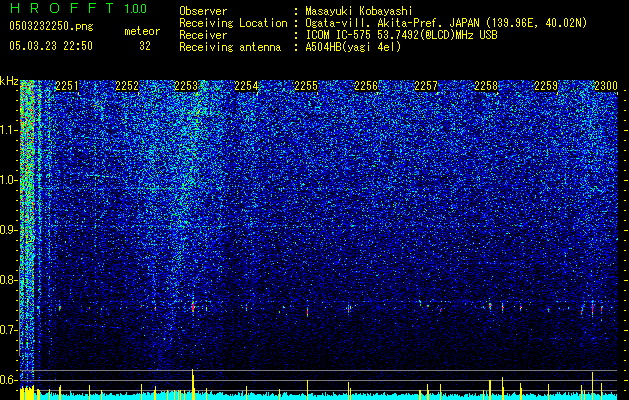Click the 0.7 kHz axis label

(9, 330)
